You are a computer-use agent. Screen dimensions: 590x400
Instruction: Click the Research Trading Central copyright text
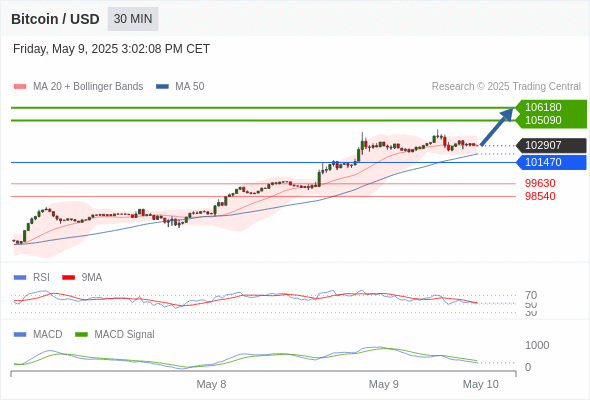click(506, 87)
